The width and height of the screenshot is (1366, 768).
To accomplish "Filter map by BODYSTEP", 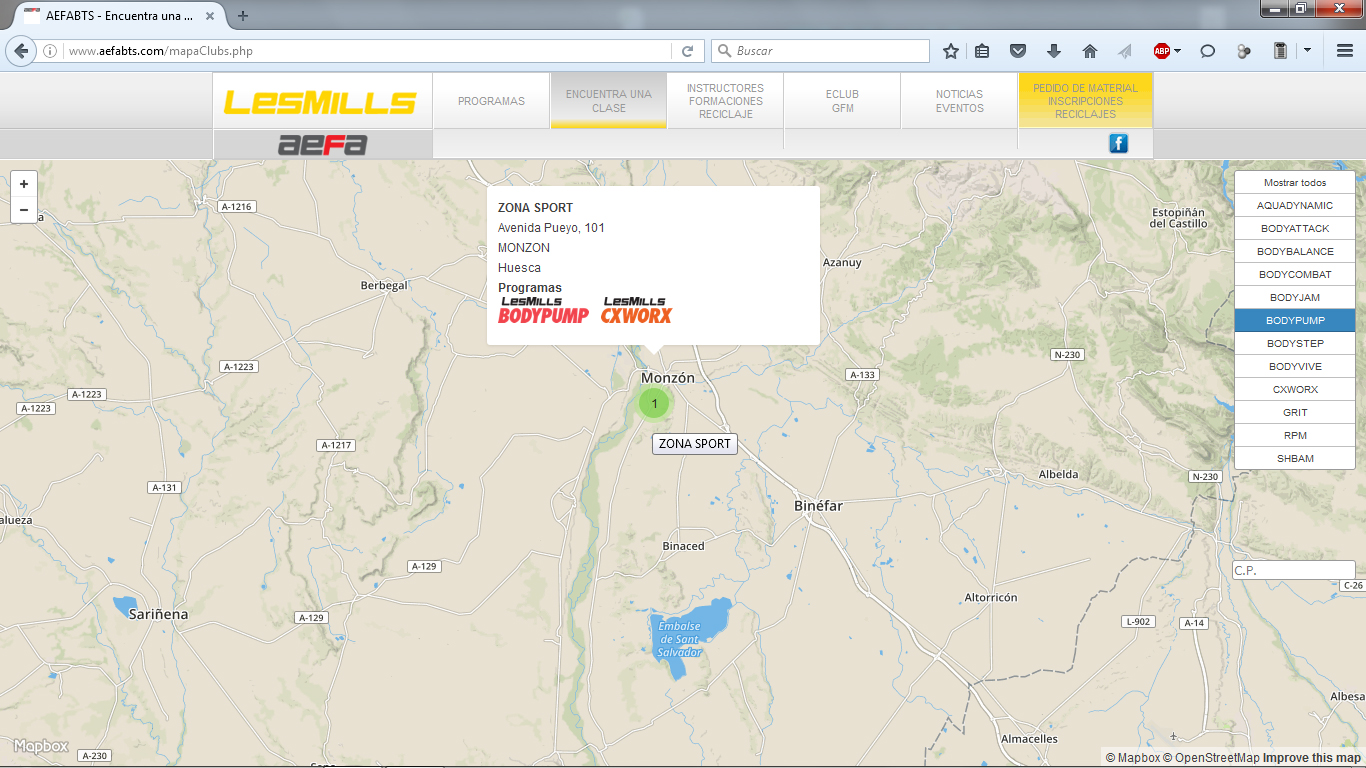I will pos(1295,344).
